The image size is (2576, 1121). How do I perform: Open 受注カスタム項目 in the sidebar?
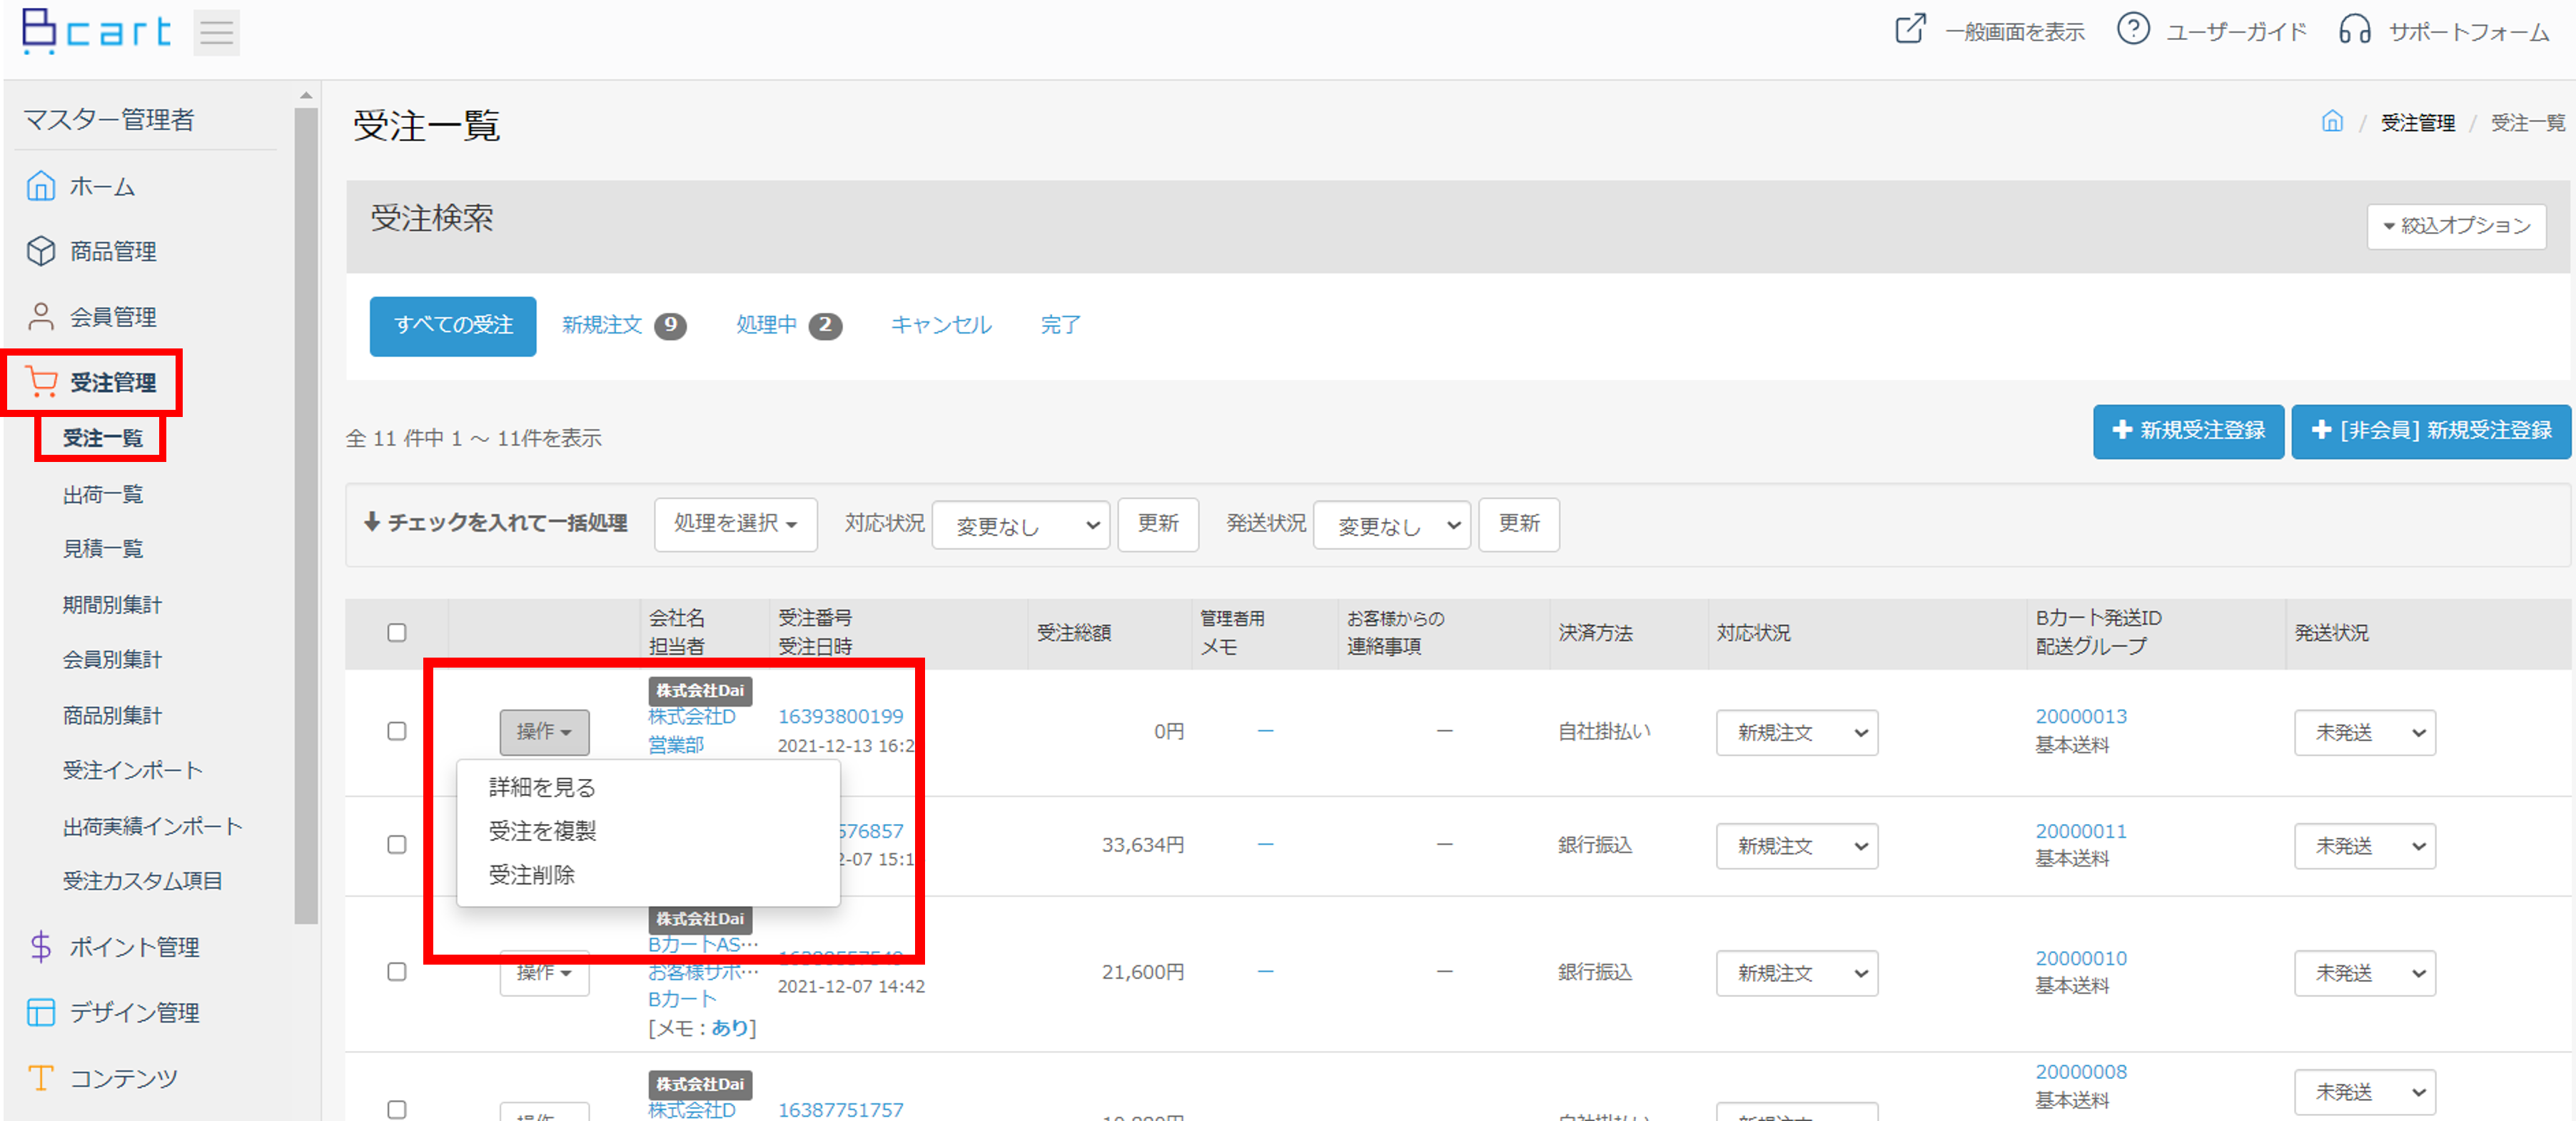[x=142, y=881]
